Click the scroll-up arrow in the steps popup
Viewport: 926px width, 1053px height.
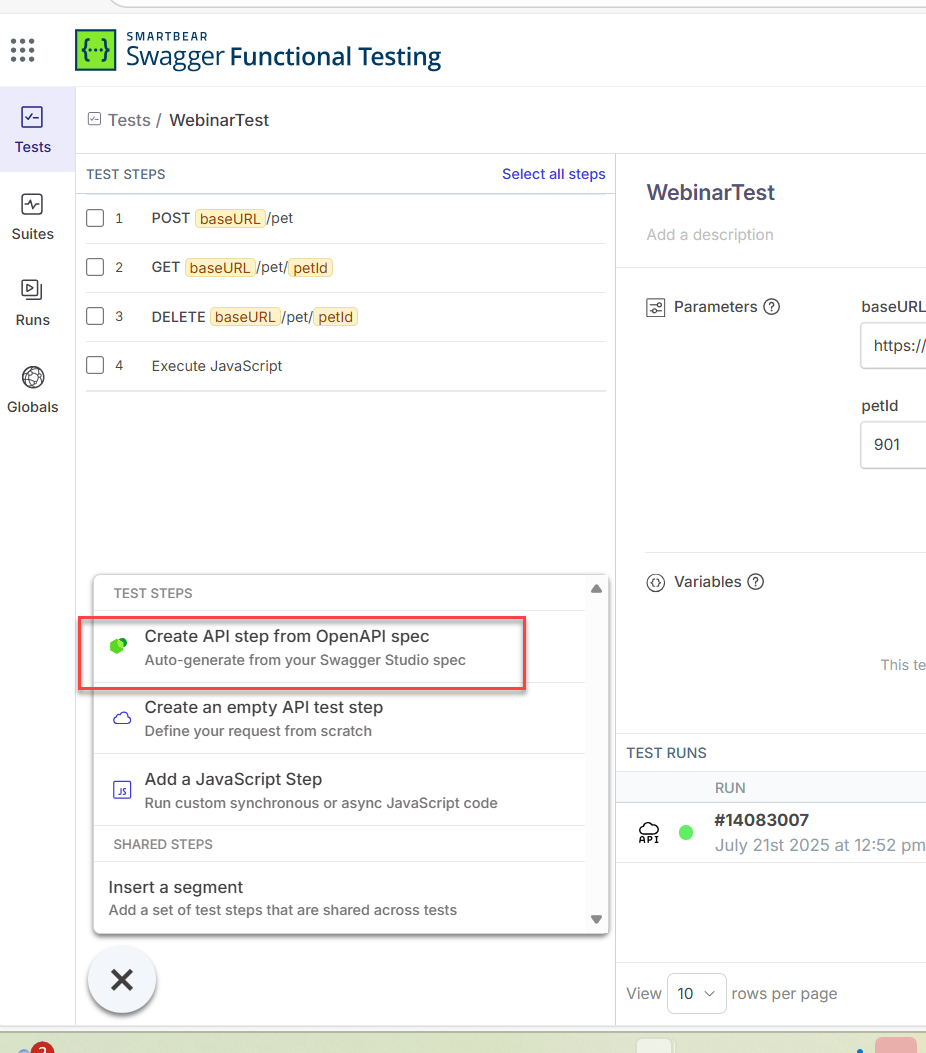pos(596,589)
